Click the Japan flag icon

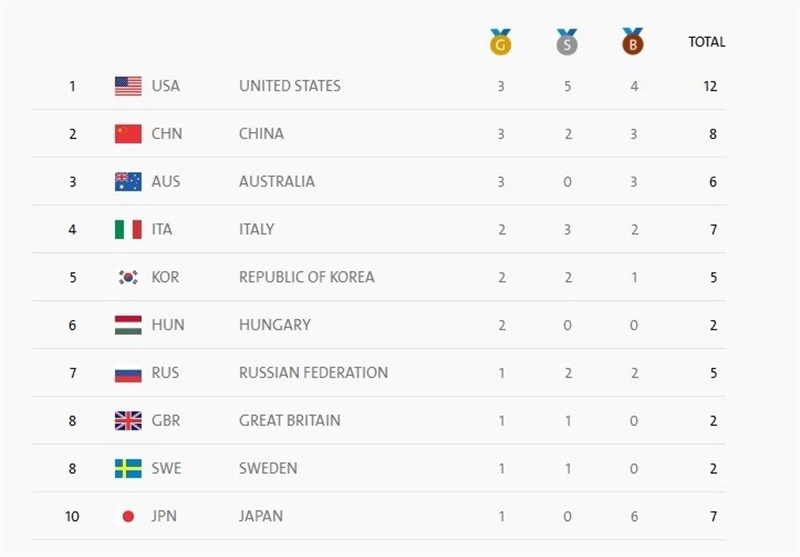[128, 517]
